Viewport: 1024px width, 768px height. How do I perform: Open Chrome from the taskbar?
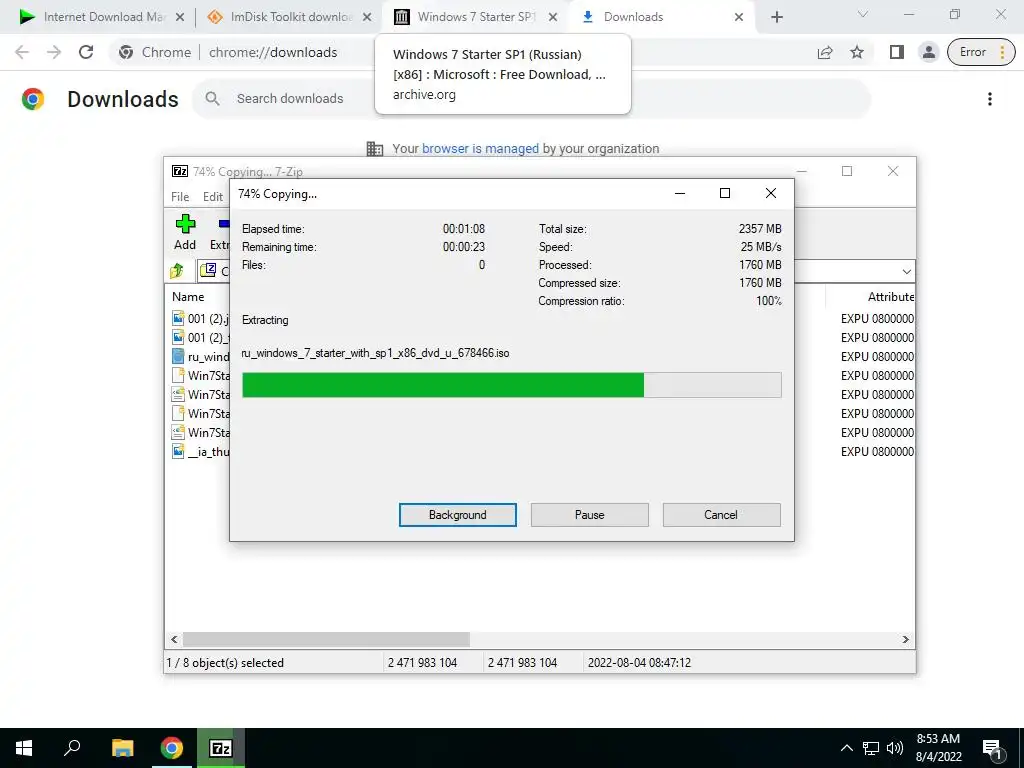[x=172, y=748]
